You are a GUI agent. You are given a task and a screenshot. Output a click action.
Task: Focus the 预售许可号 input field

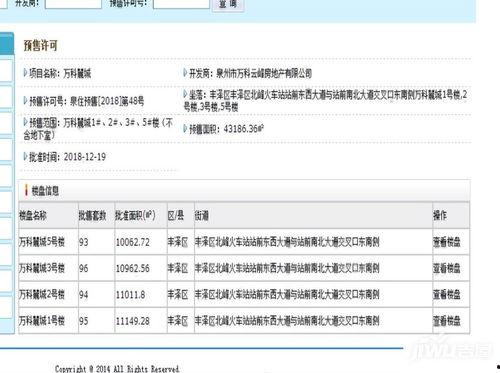[181, 4]
